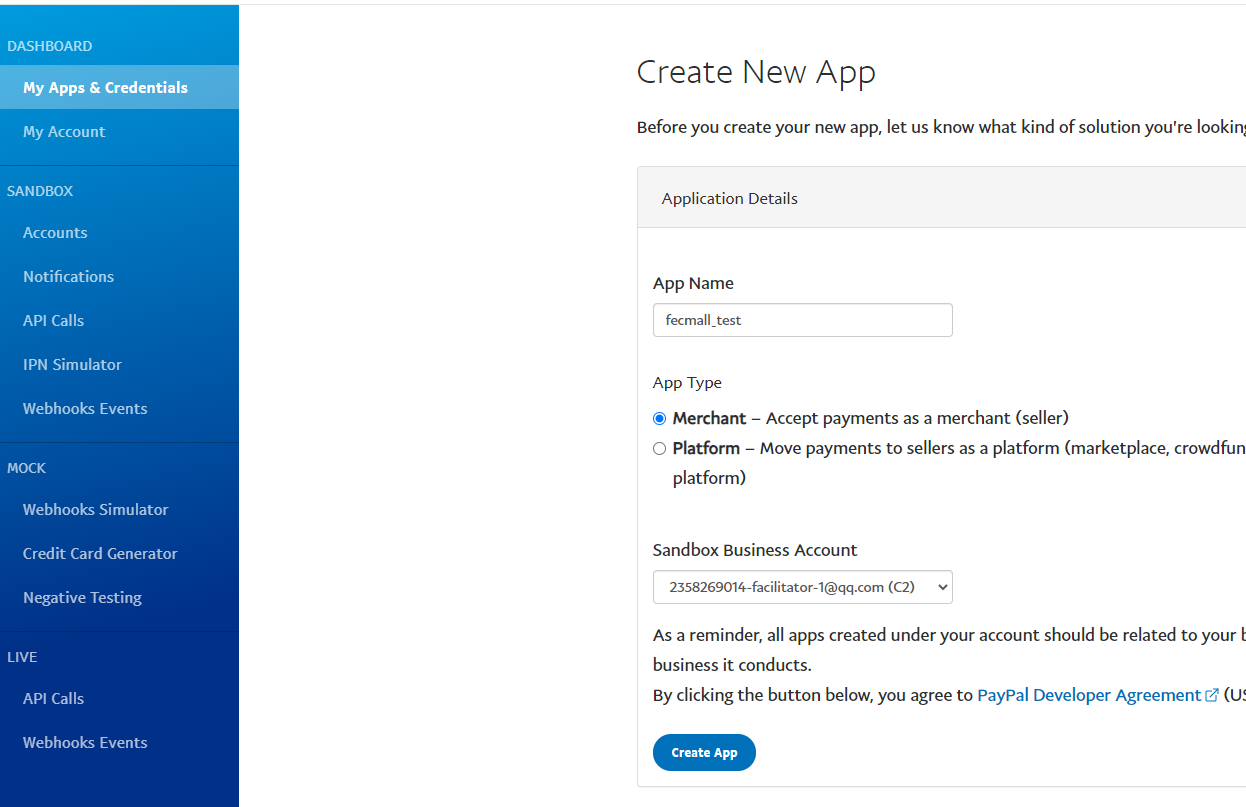This screenshot has height=807, width=1246.
Task: View Sandbox API Calls
Action: (53, 321)
